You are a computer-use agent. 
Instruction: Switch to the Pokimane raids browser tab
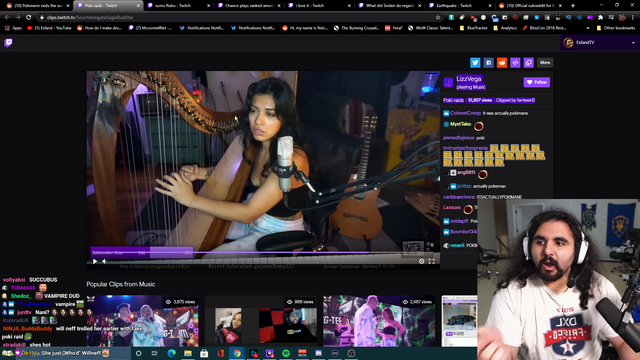(x=38, y=5)
